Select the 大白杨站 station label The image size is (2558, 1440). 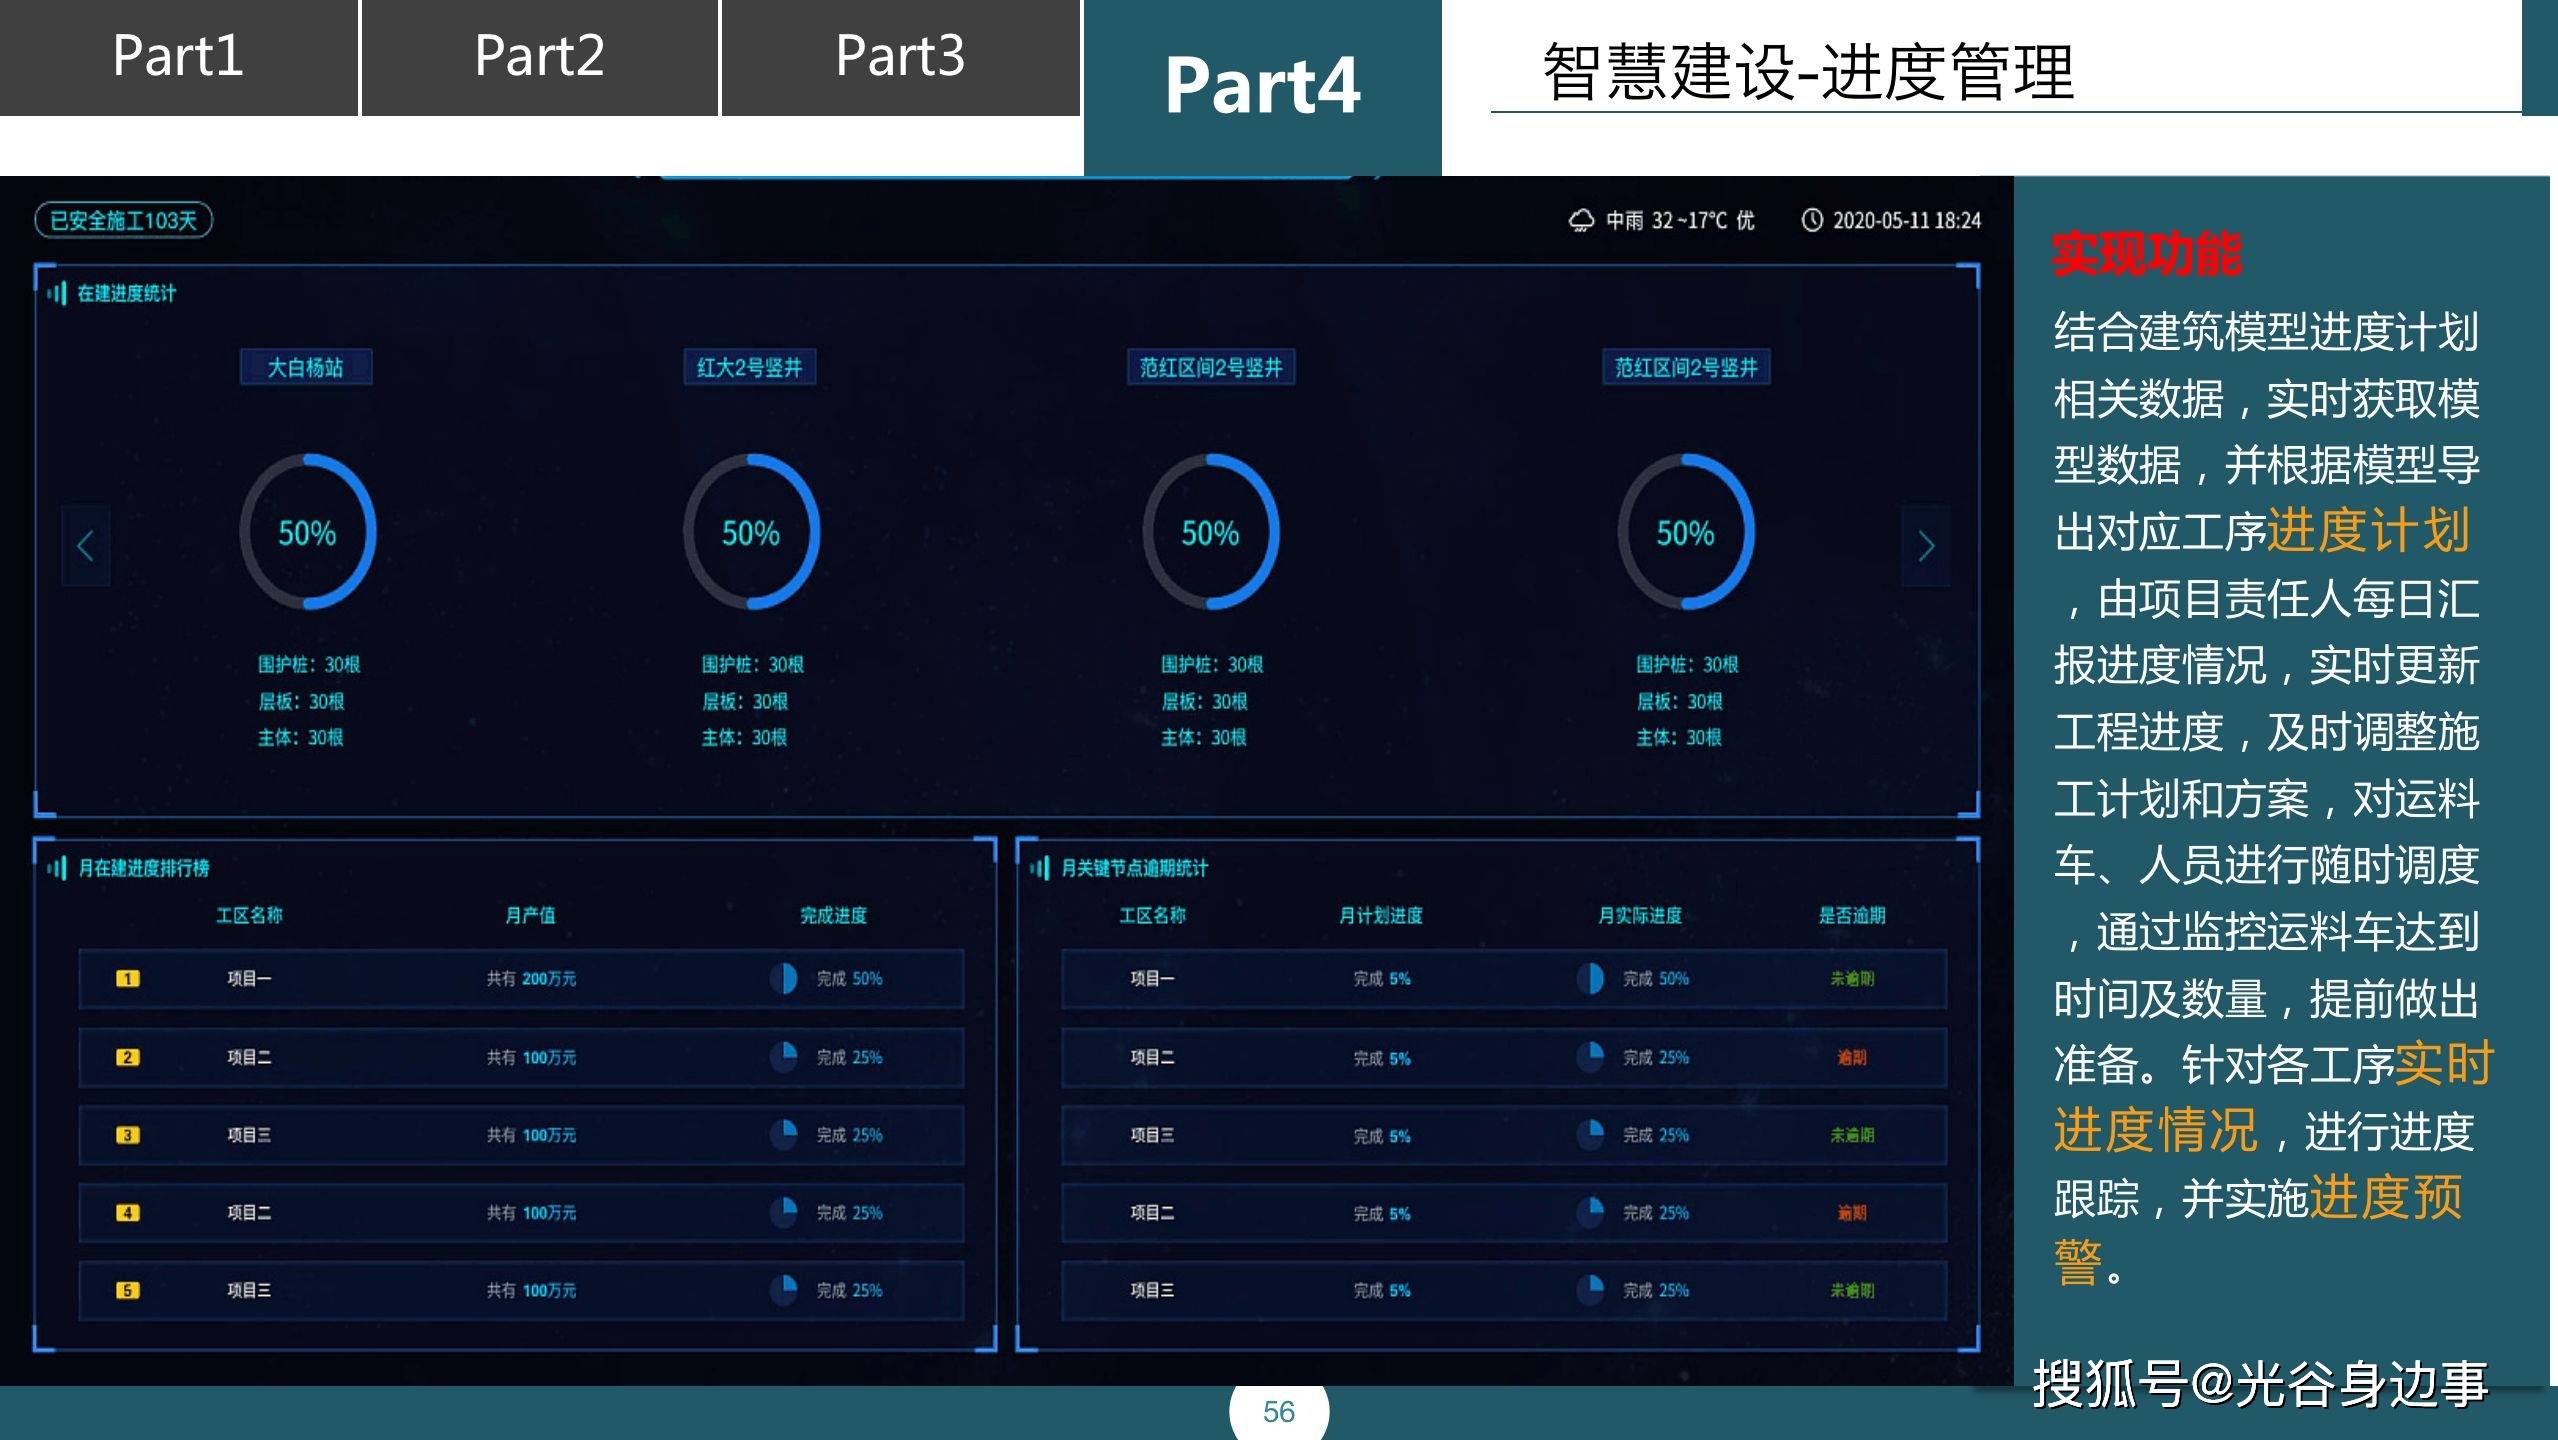coord(306,367)
